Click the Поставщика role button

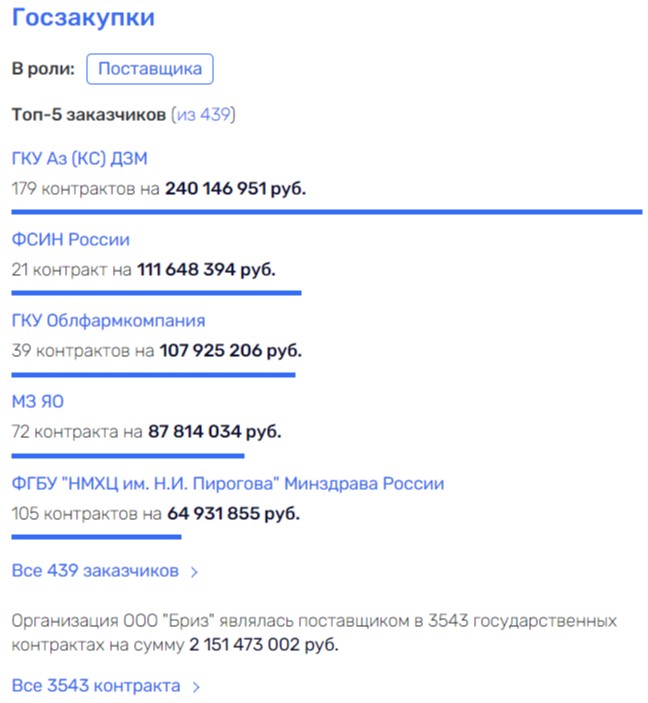(150, 69)
